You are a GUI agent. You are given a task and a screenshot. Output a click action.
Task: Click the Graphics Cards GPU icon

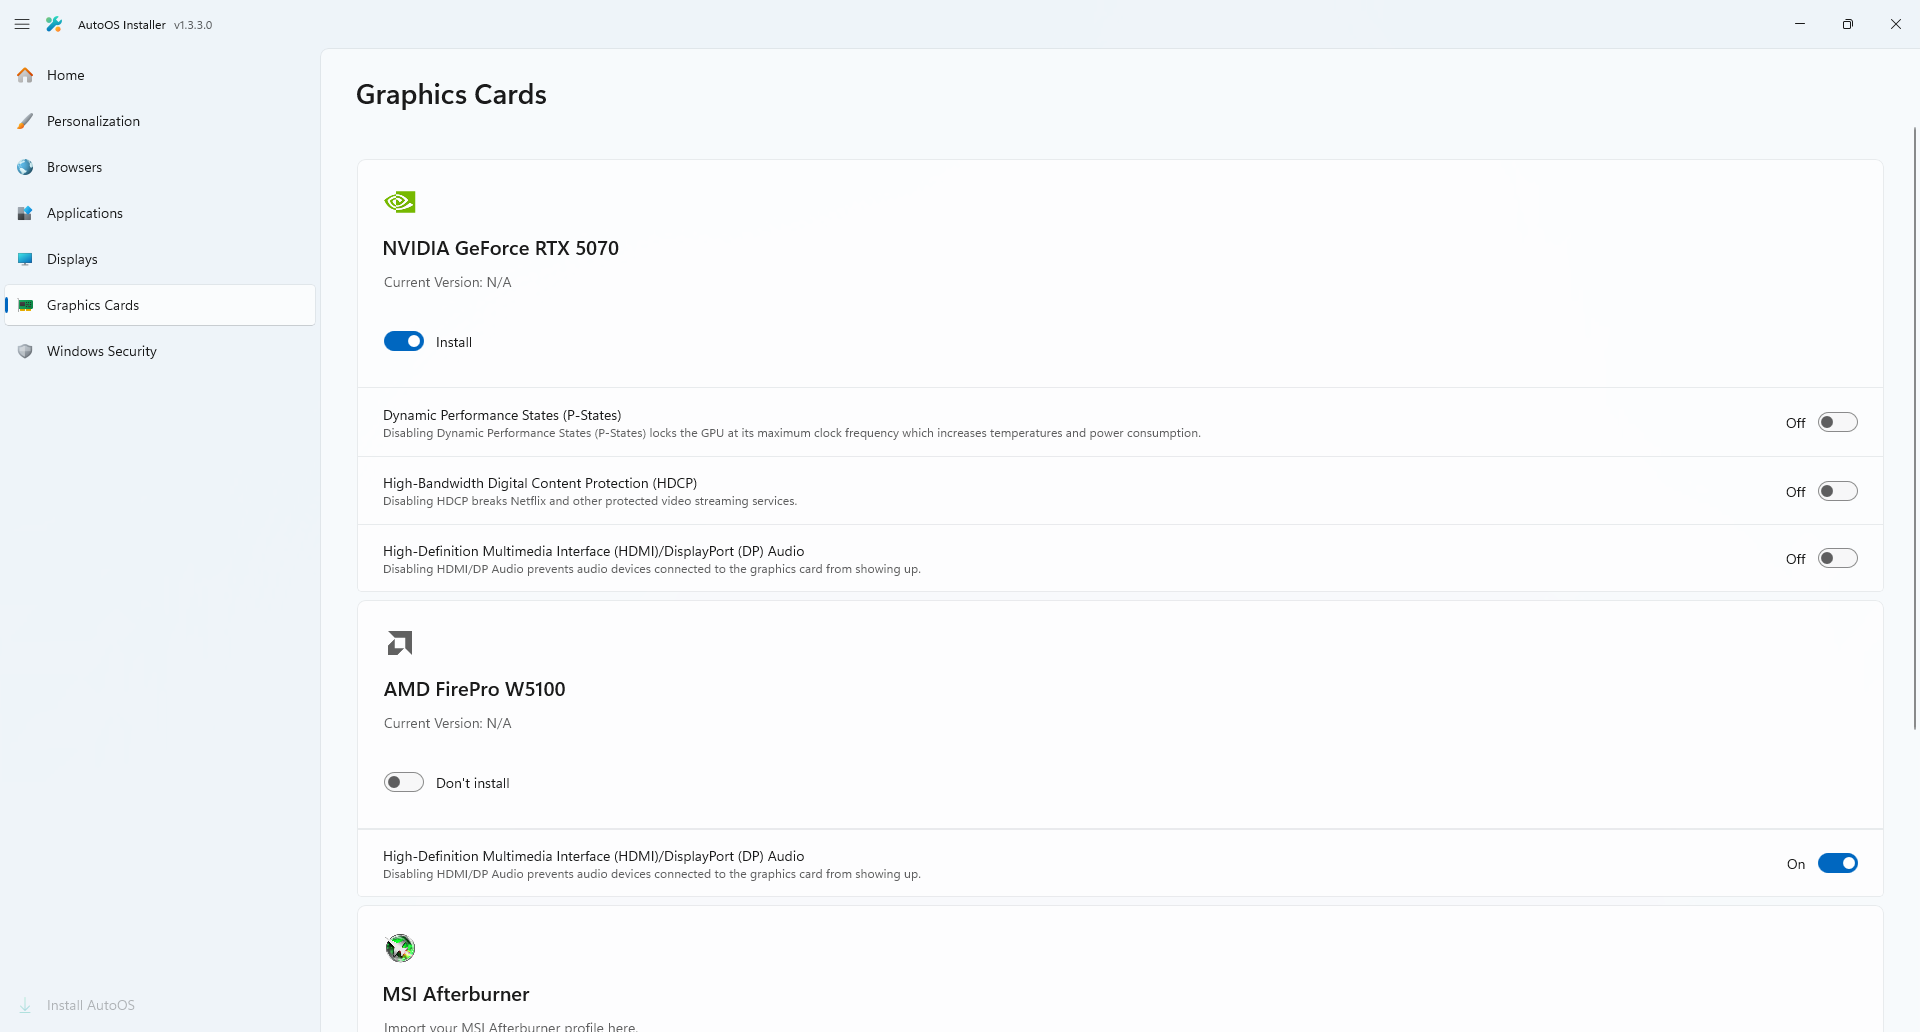click(x=25, y=305)
